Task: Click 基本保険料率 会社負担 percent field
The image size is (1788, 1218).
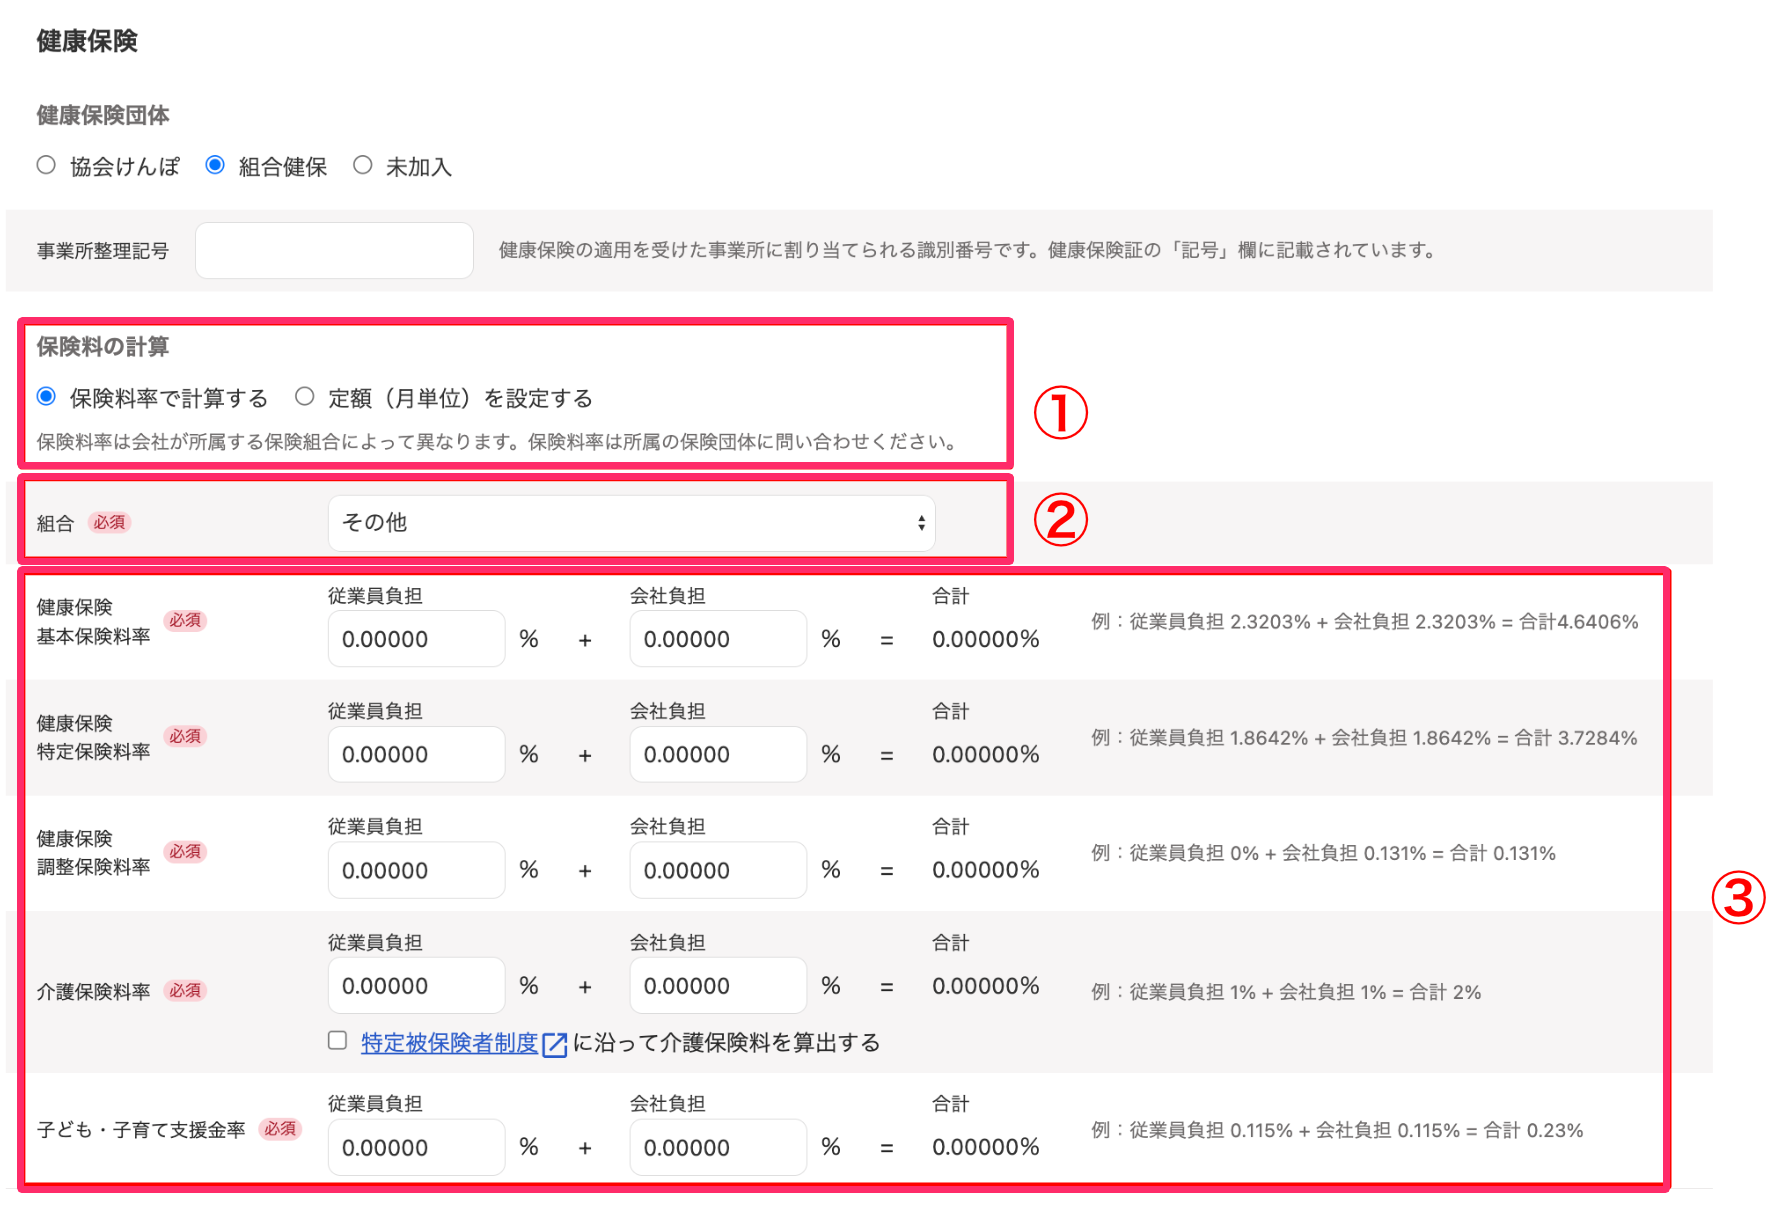Action: point(718,639)
